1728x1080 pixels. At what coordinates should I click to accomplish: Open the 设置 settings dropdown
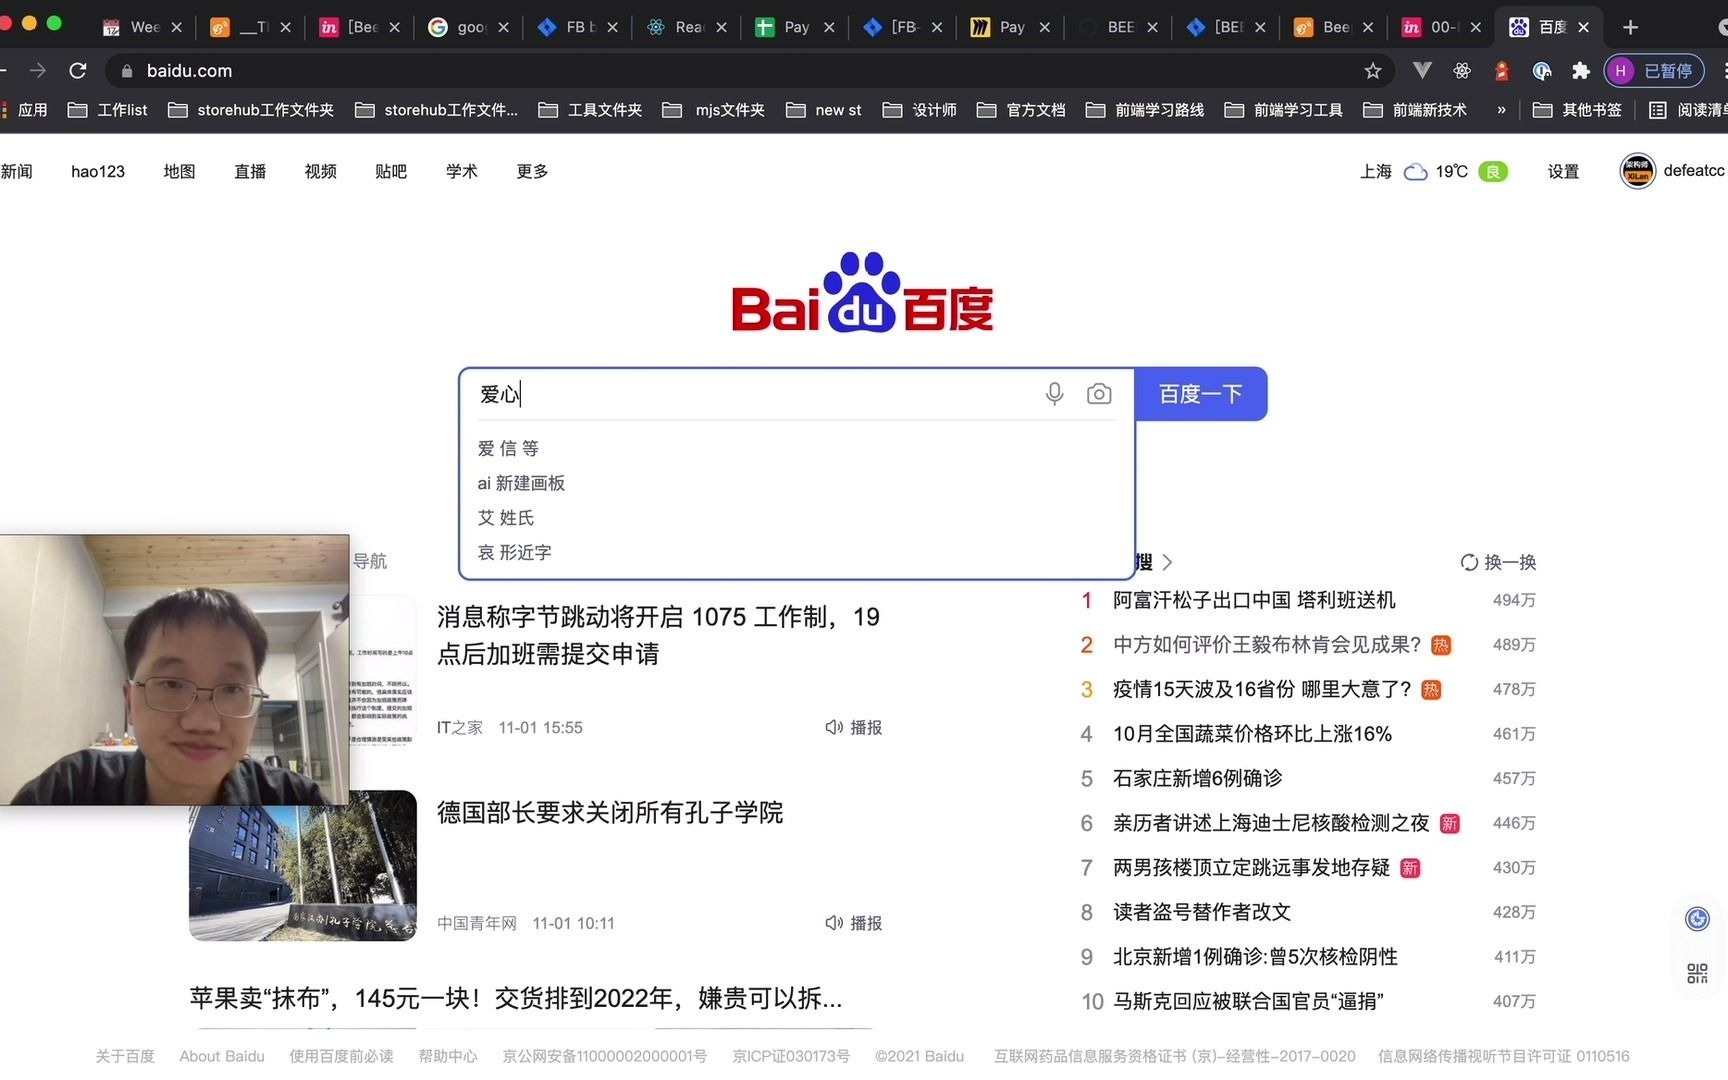coord(1563,171)
